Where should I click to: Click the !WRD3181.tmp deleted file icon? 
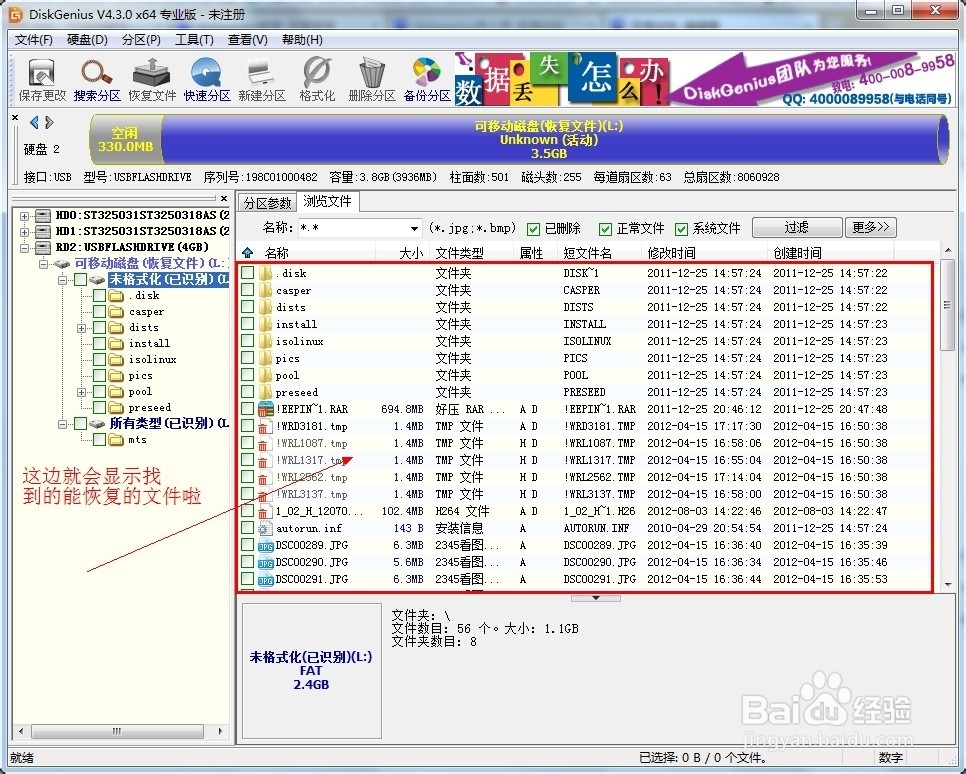coord(263,426)
